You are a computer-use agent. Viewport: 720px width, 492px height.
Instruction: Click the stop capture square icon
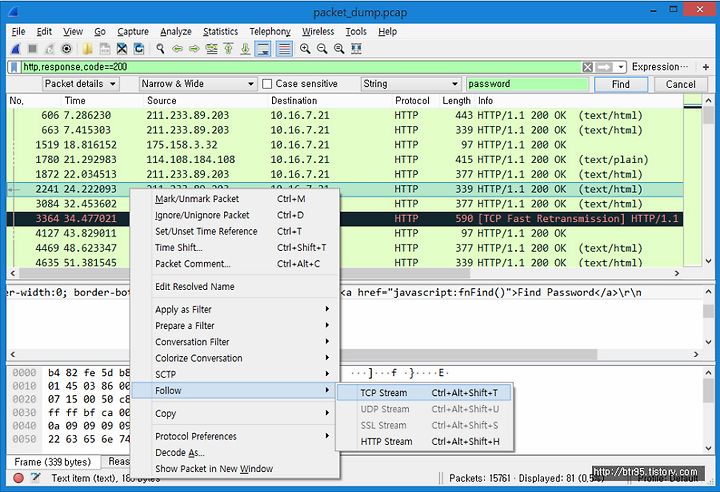click(33, 49)
